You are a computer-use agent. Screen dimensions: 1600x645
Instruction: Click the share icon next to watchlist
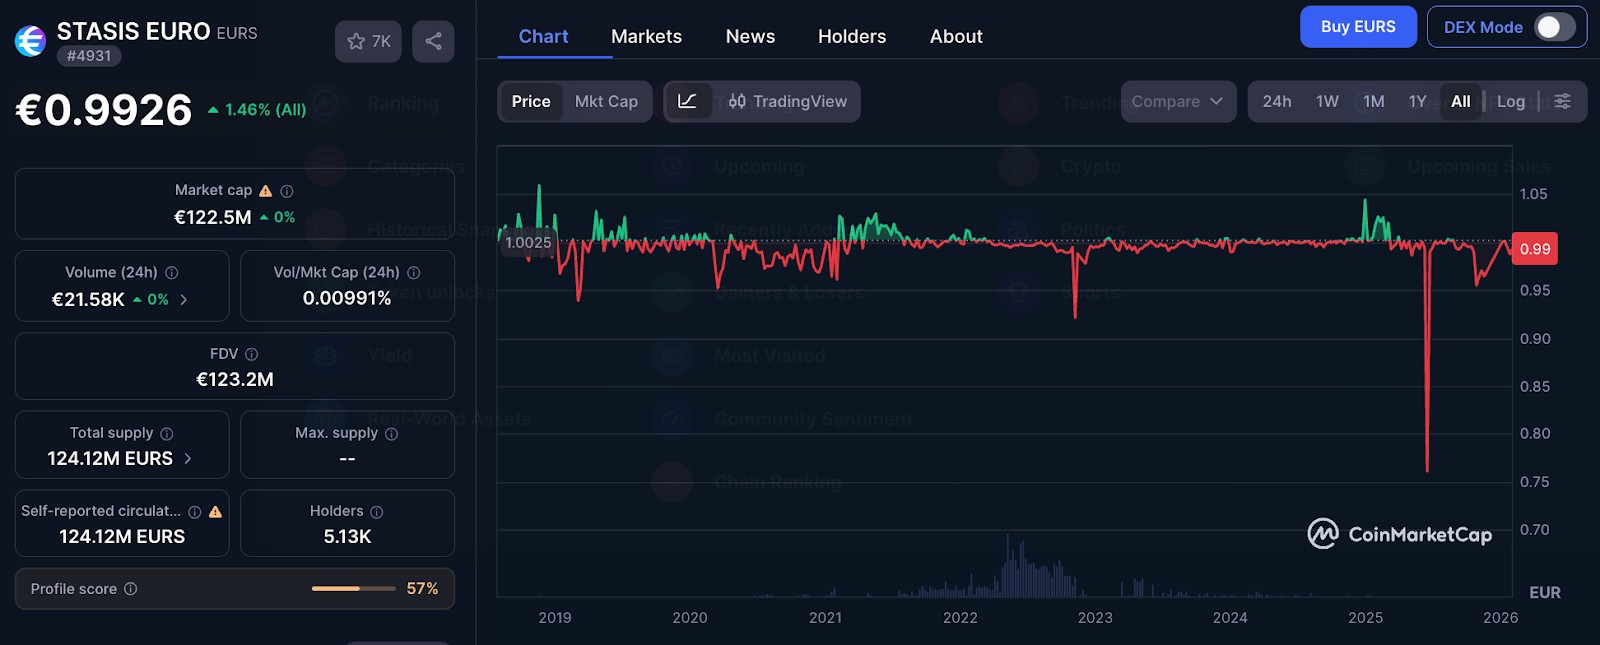433,41
